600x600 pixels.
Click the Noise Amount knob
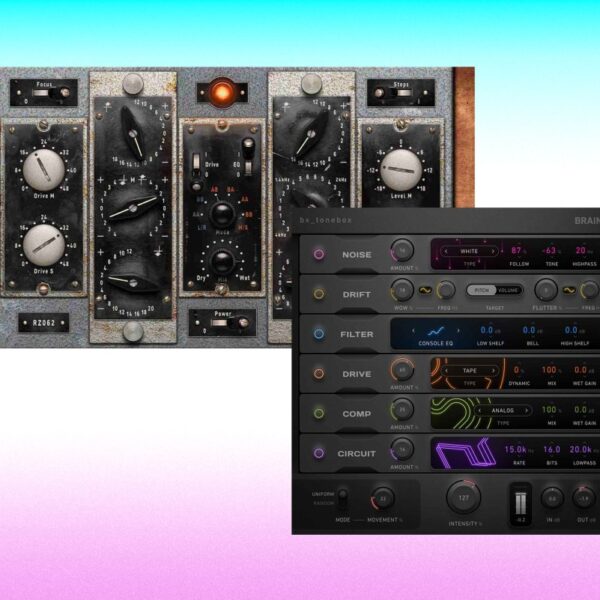pos(402,250)
